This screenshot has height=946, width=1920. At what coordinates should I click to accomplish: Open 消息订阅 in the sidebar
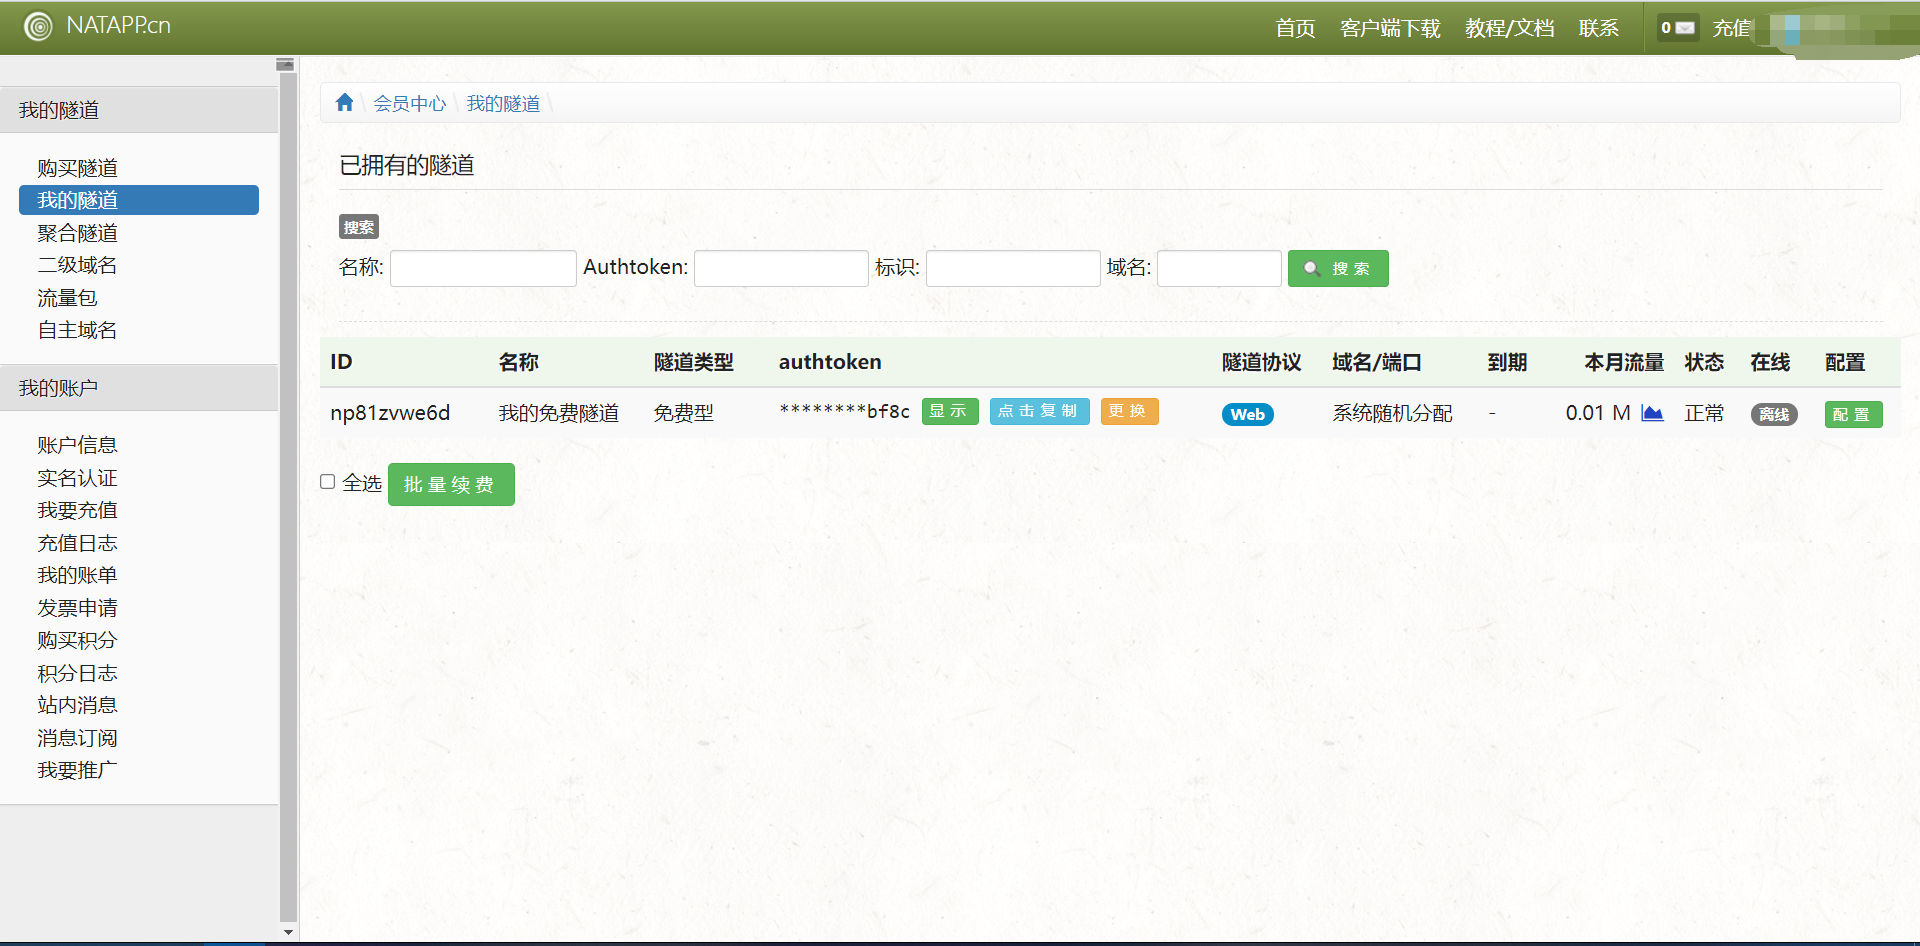[x=78, y=738]
